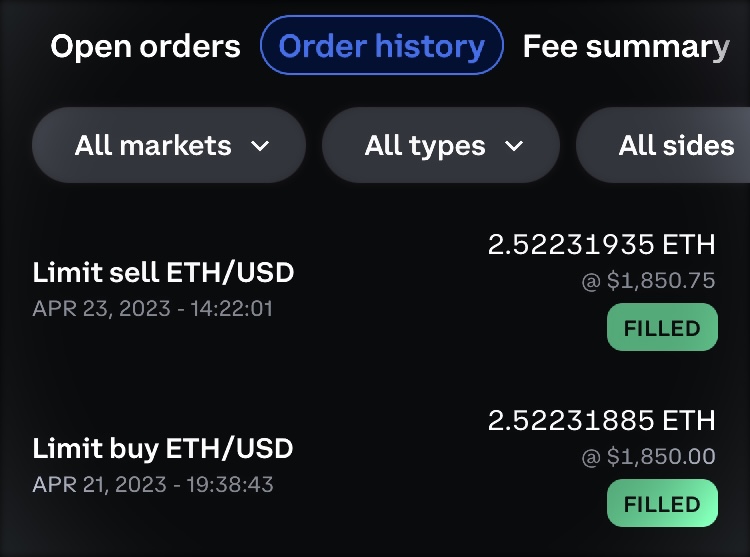
Task: Select the @ $1,850.00 buy price
Action: pyautogui.click(x=648, y=457)
